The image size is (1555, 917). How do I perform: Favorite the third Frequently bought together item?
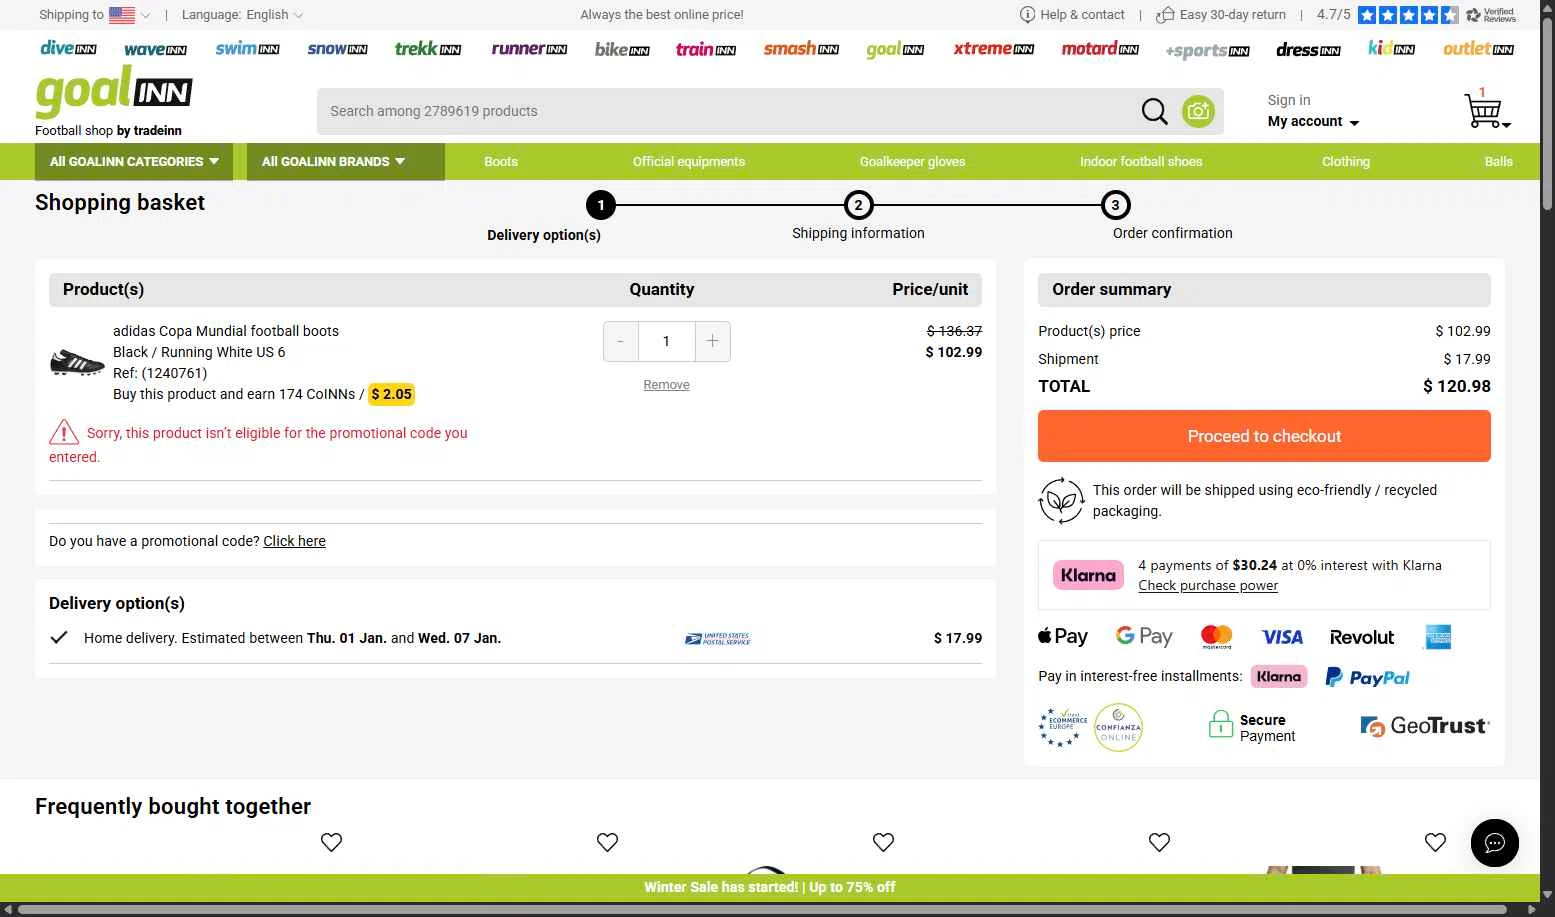[883, 842]
